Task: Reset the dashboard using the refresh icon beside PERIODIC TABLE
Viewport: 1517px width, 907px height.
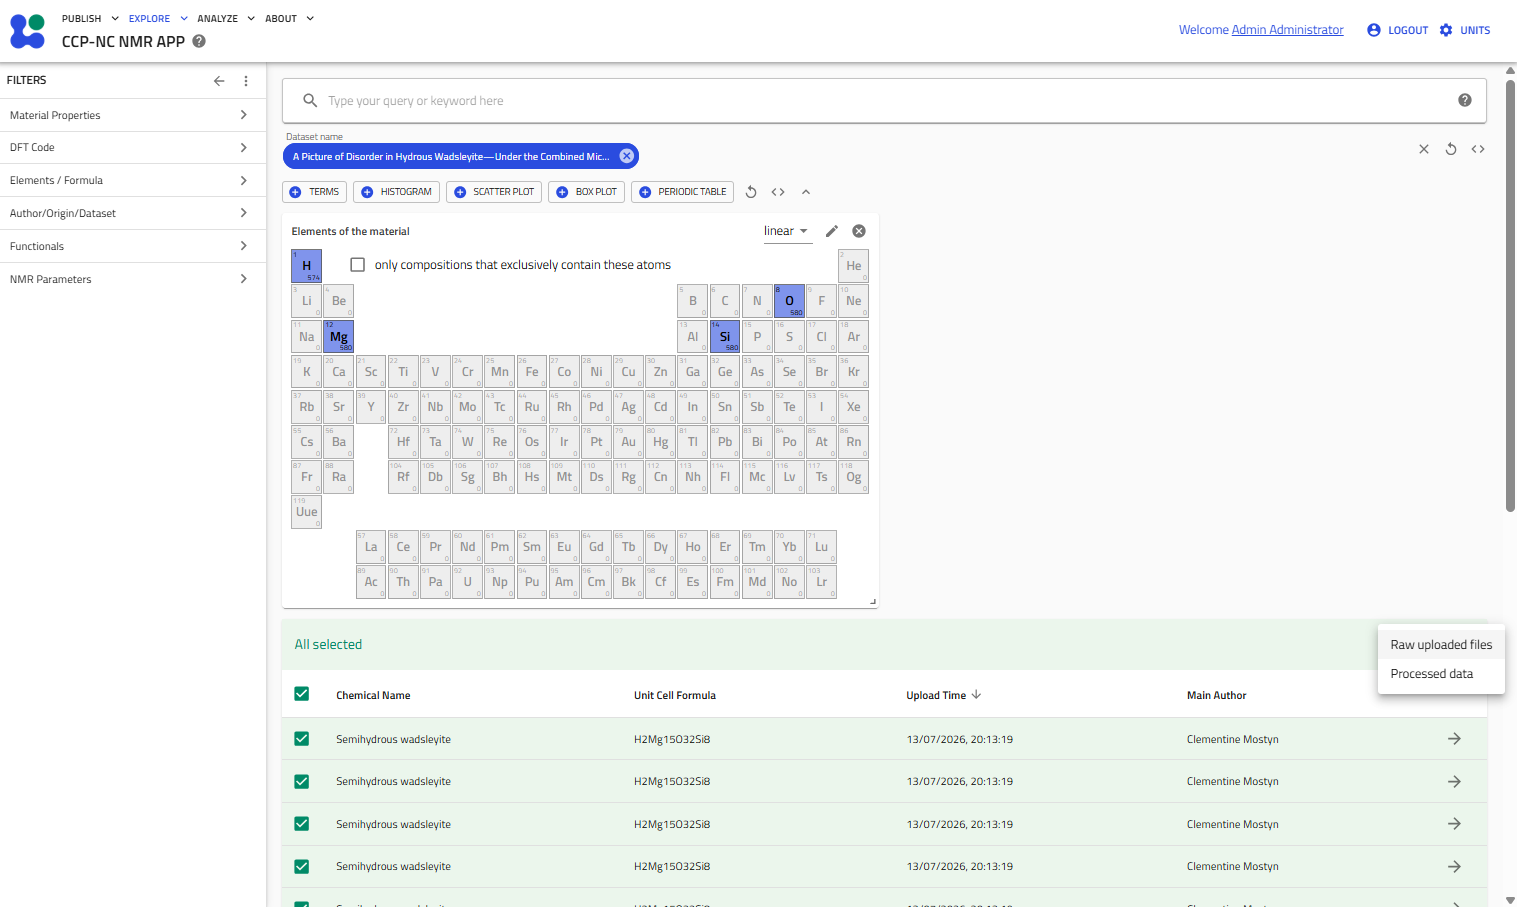Action: click(x=751, y=192)
